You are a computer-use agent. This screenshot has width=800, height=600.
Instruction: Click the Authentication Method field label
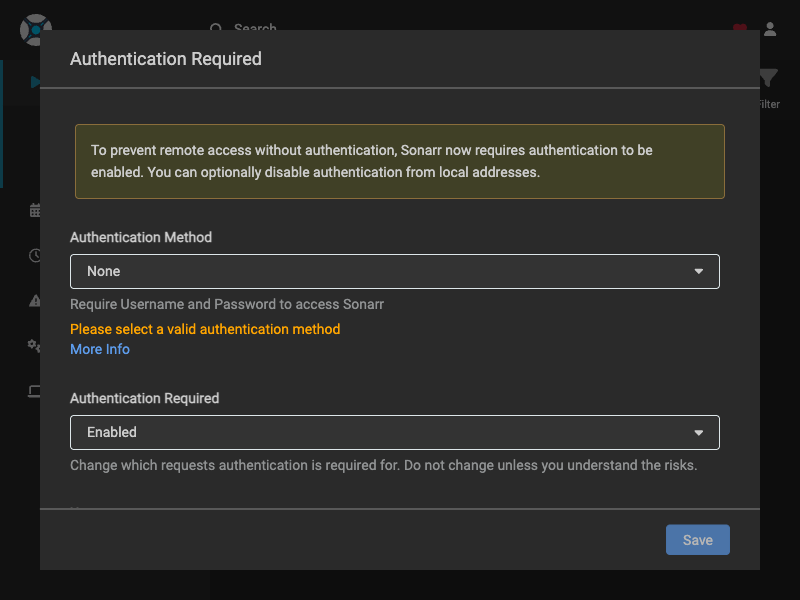141,237
